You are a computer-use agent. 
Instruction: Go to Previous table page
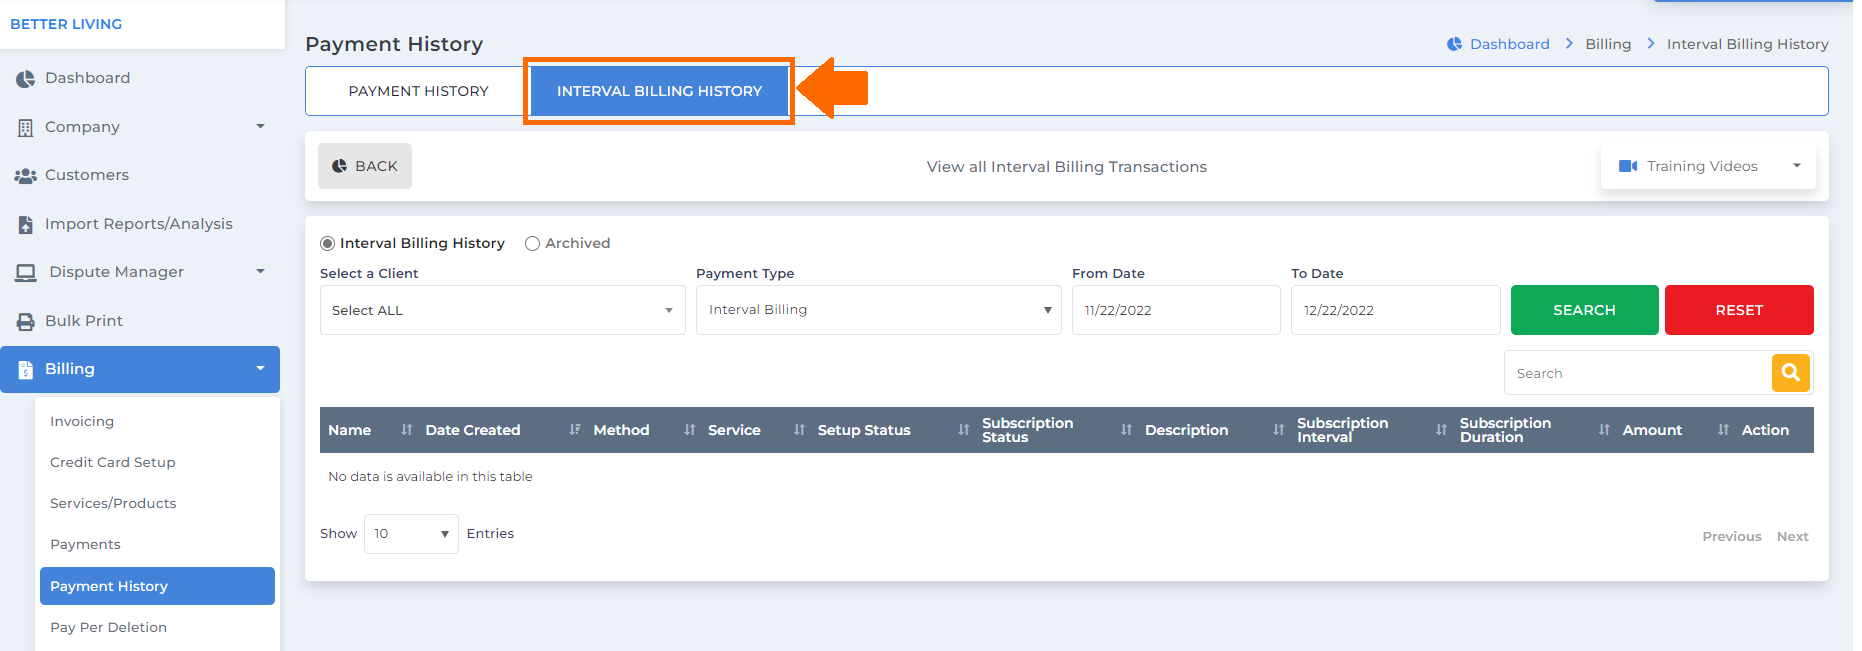coord(1732,537)
